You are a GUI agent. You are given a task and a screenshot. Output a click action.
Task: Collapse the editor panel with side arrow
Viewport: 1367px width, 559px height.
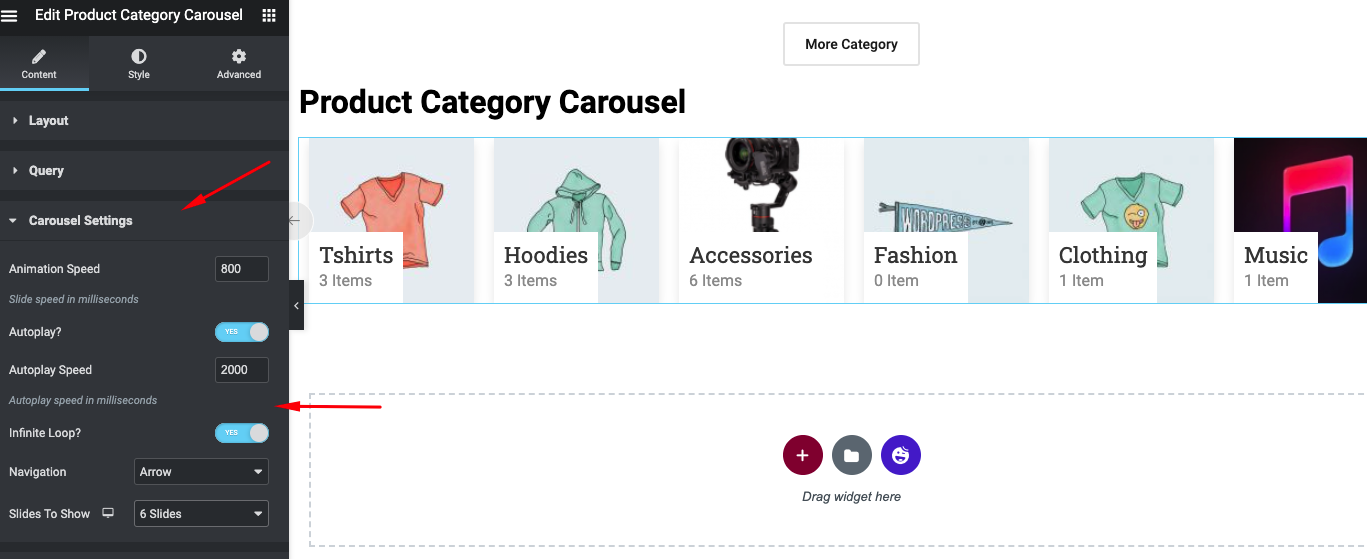click(296, 304)
